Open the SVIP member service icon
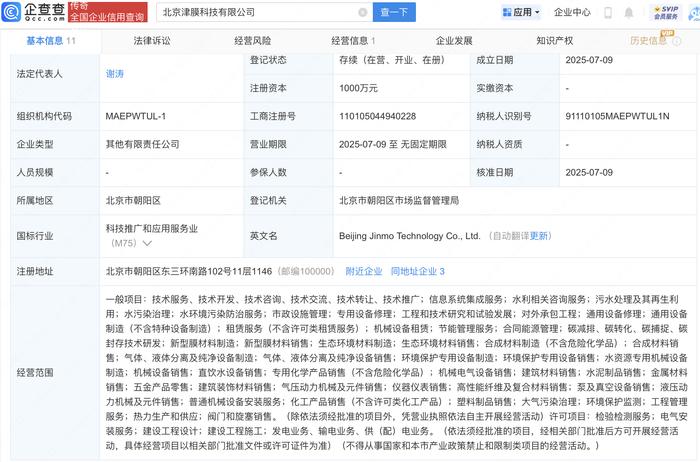 666,12
